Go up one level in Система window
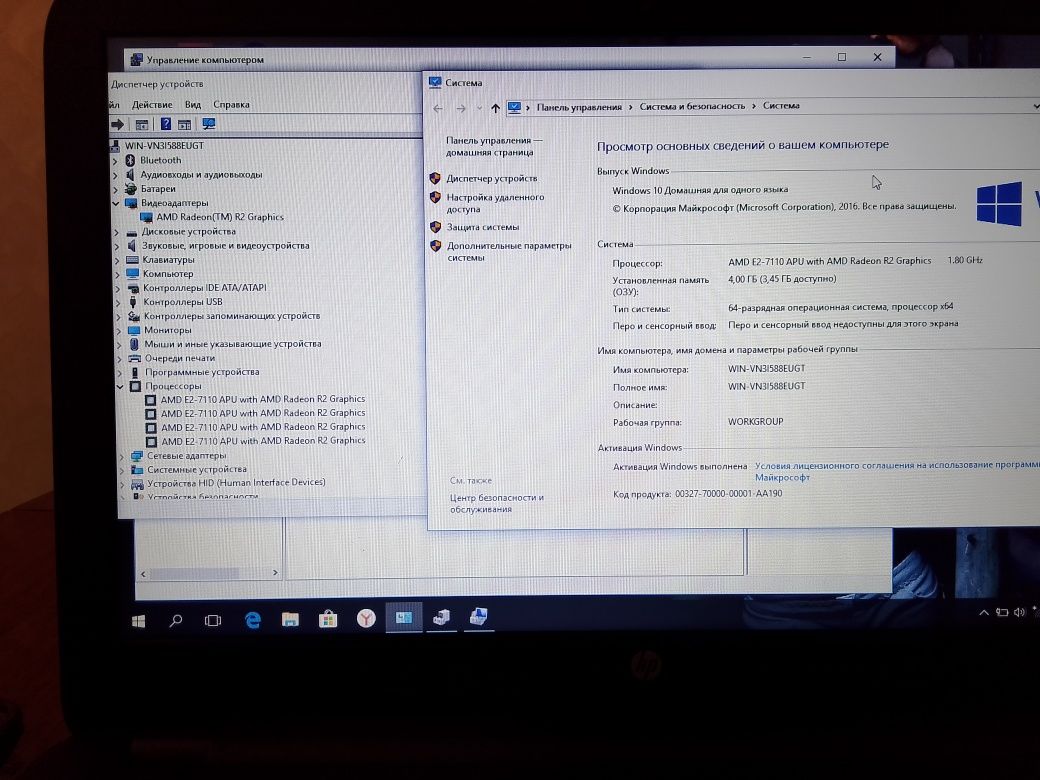Viewport: 1040px width, 780px height. 495,108
